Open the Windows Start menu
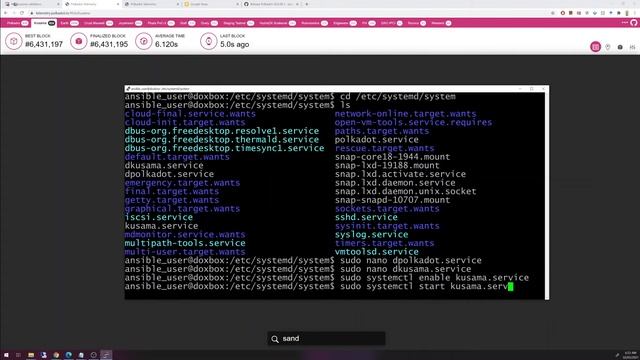Image resolution: width=640 pixels, height=360 pixels. [x=6, y=355]
